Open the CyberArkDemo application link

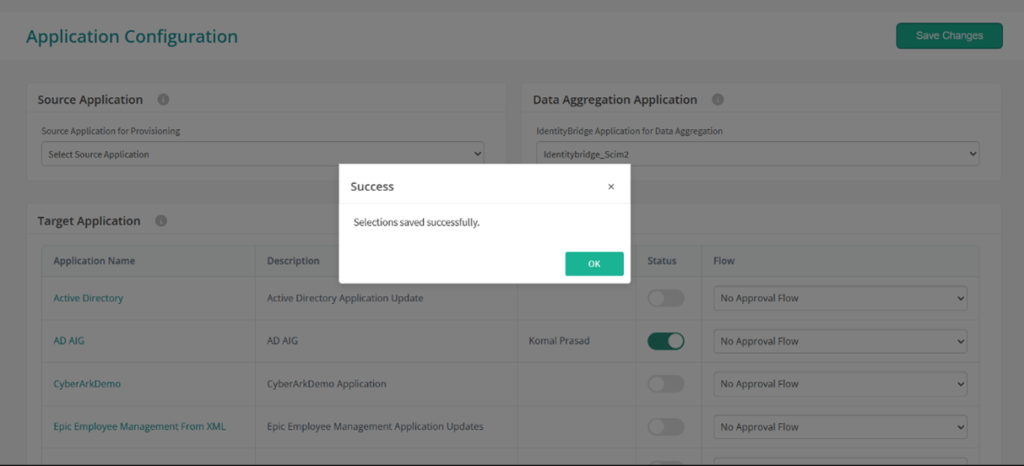coord(87,384)
